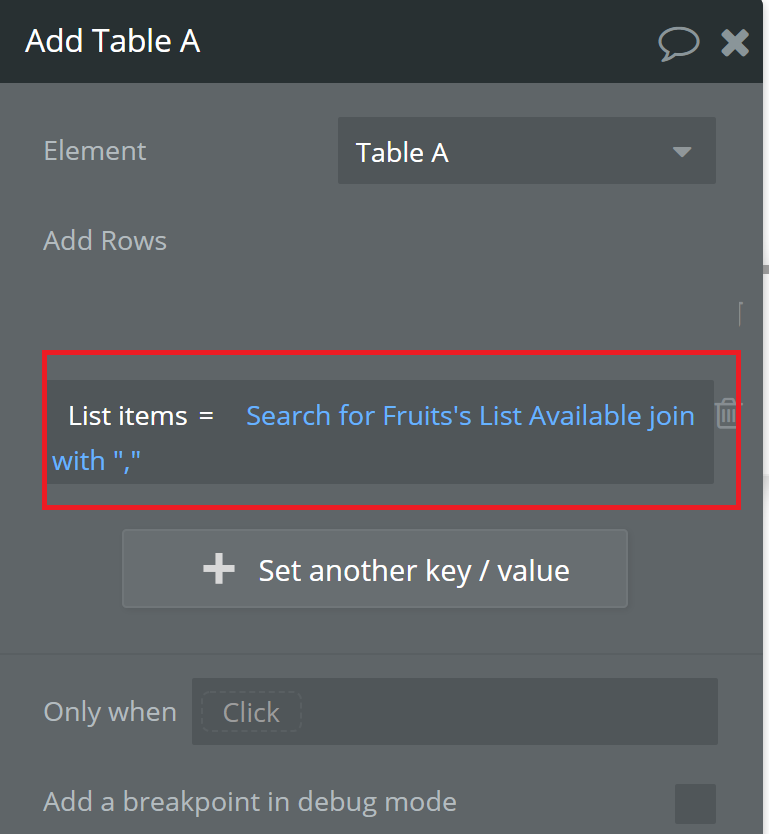This screenshot has height=834, width=769.
Task: Open the Element dropdown showing Table A
Action: tap(526, 151)
